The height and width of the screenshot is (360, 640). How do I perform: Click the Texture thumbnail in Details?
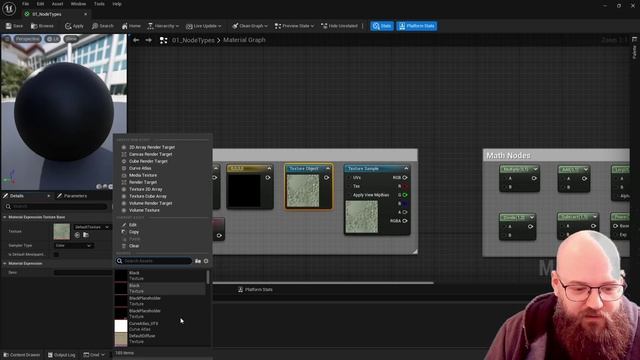coord(62,231)
